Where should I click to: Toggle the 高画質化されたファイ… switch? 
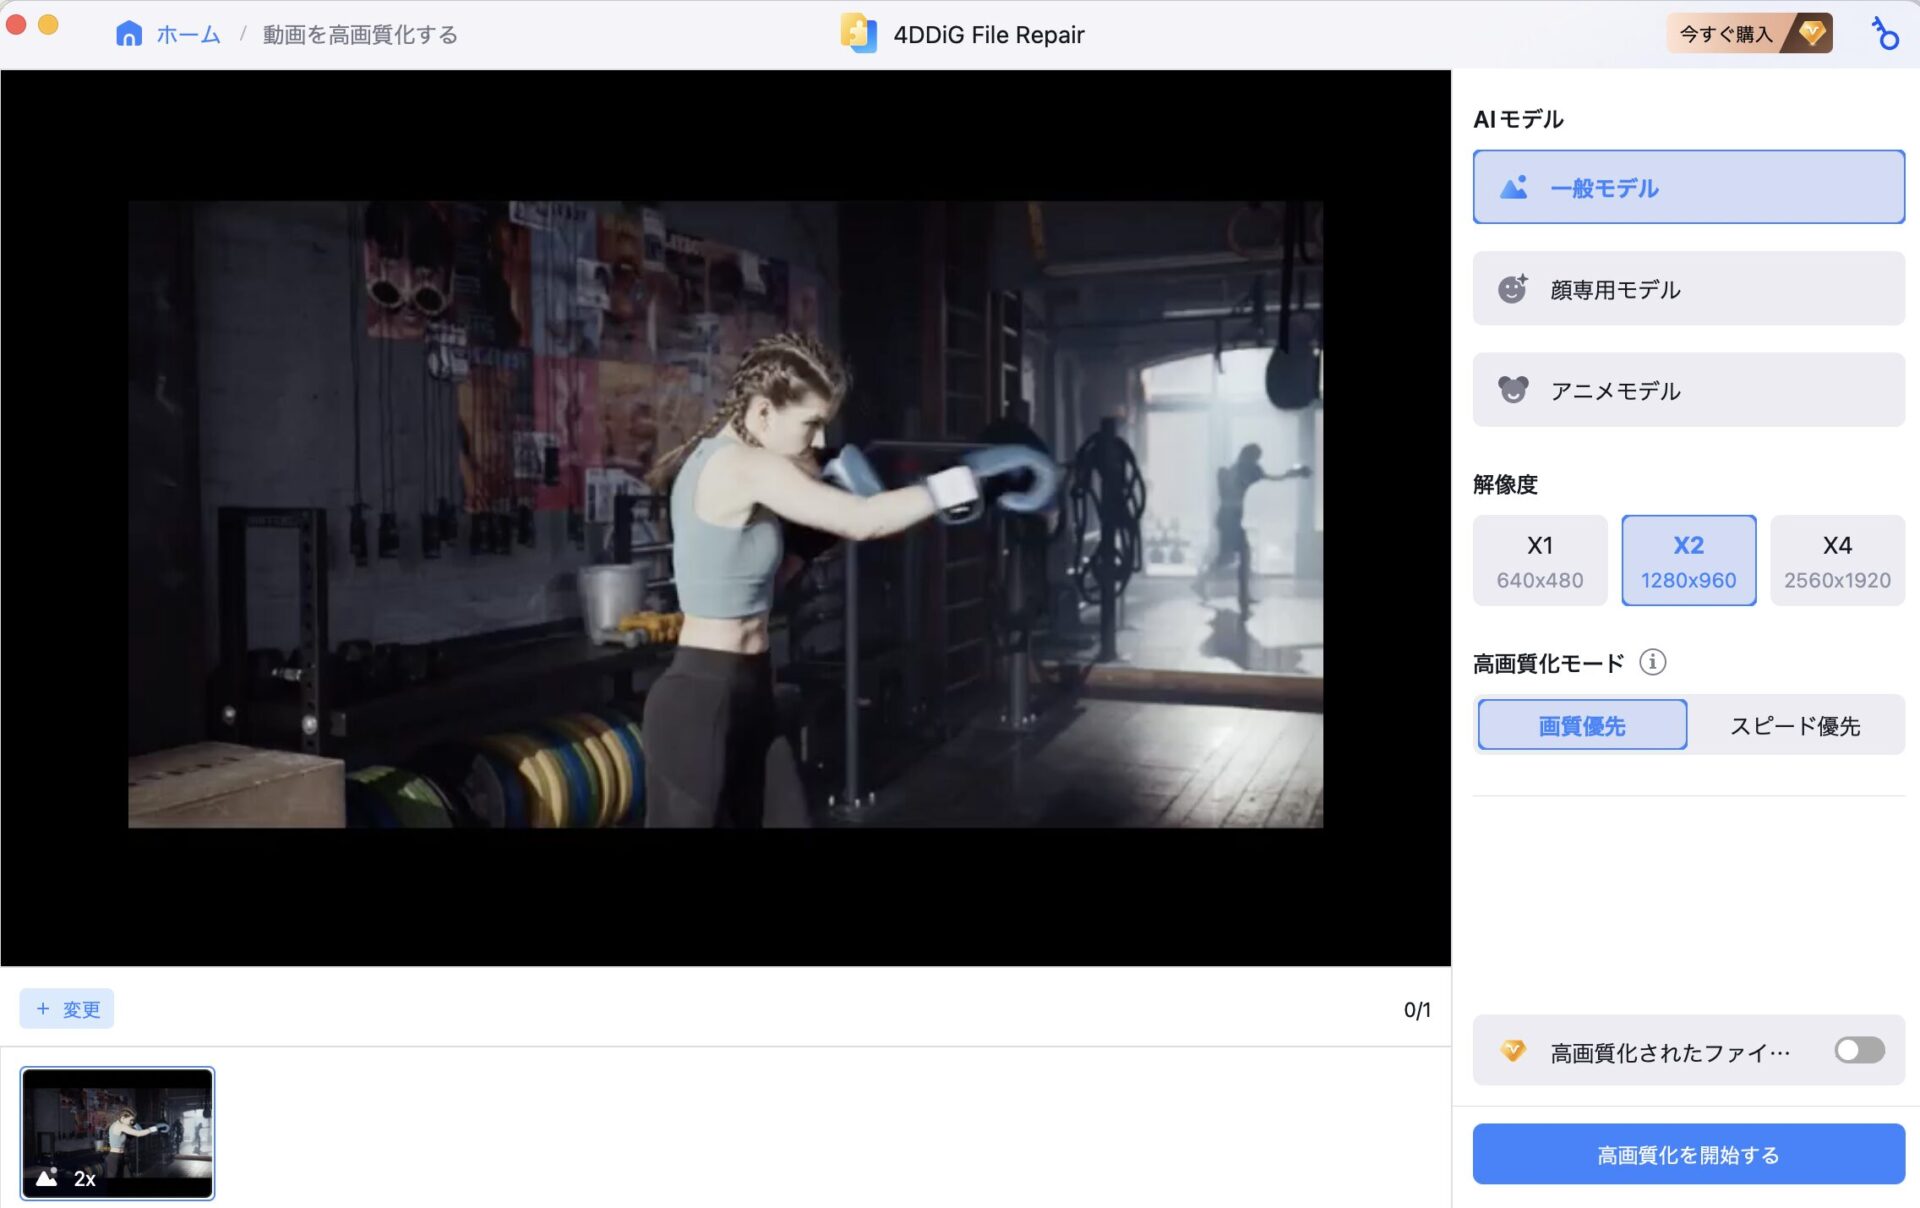pyautogui.click(x=1859, y=1050)
